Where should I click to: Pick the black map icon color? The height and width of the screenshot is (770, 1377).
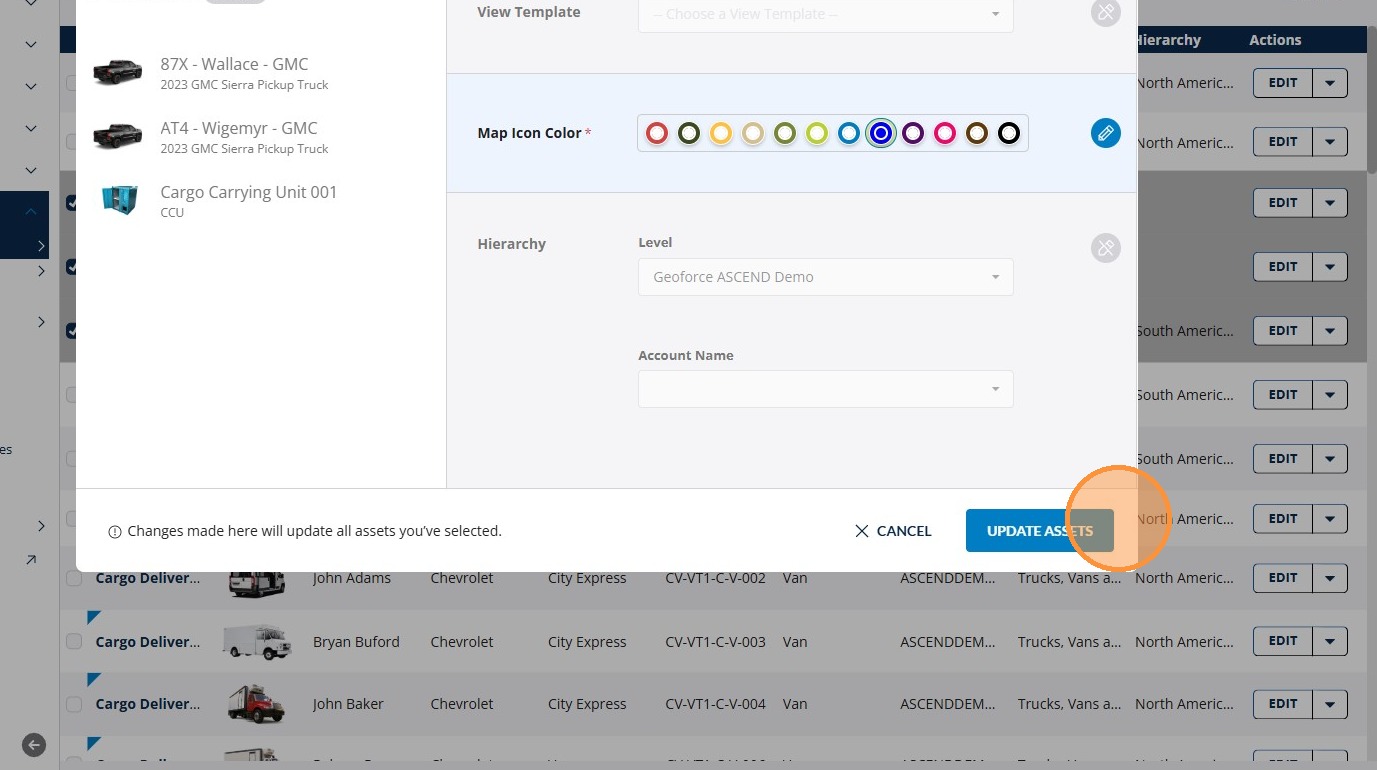click(1009, 133)
